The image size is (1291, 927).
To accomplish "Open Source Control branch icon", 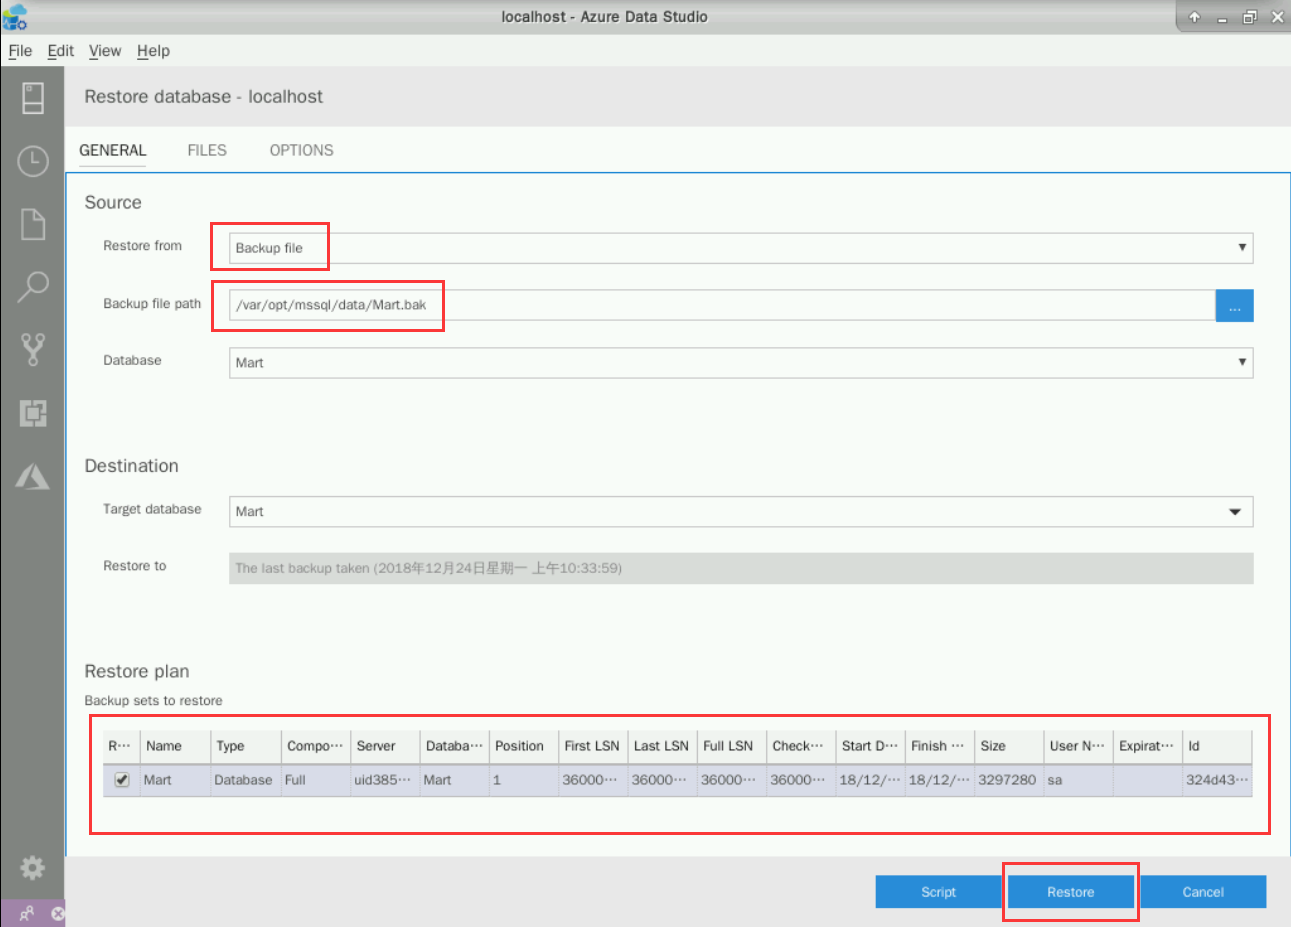I will (x=32, y=349).
